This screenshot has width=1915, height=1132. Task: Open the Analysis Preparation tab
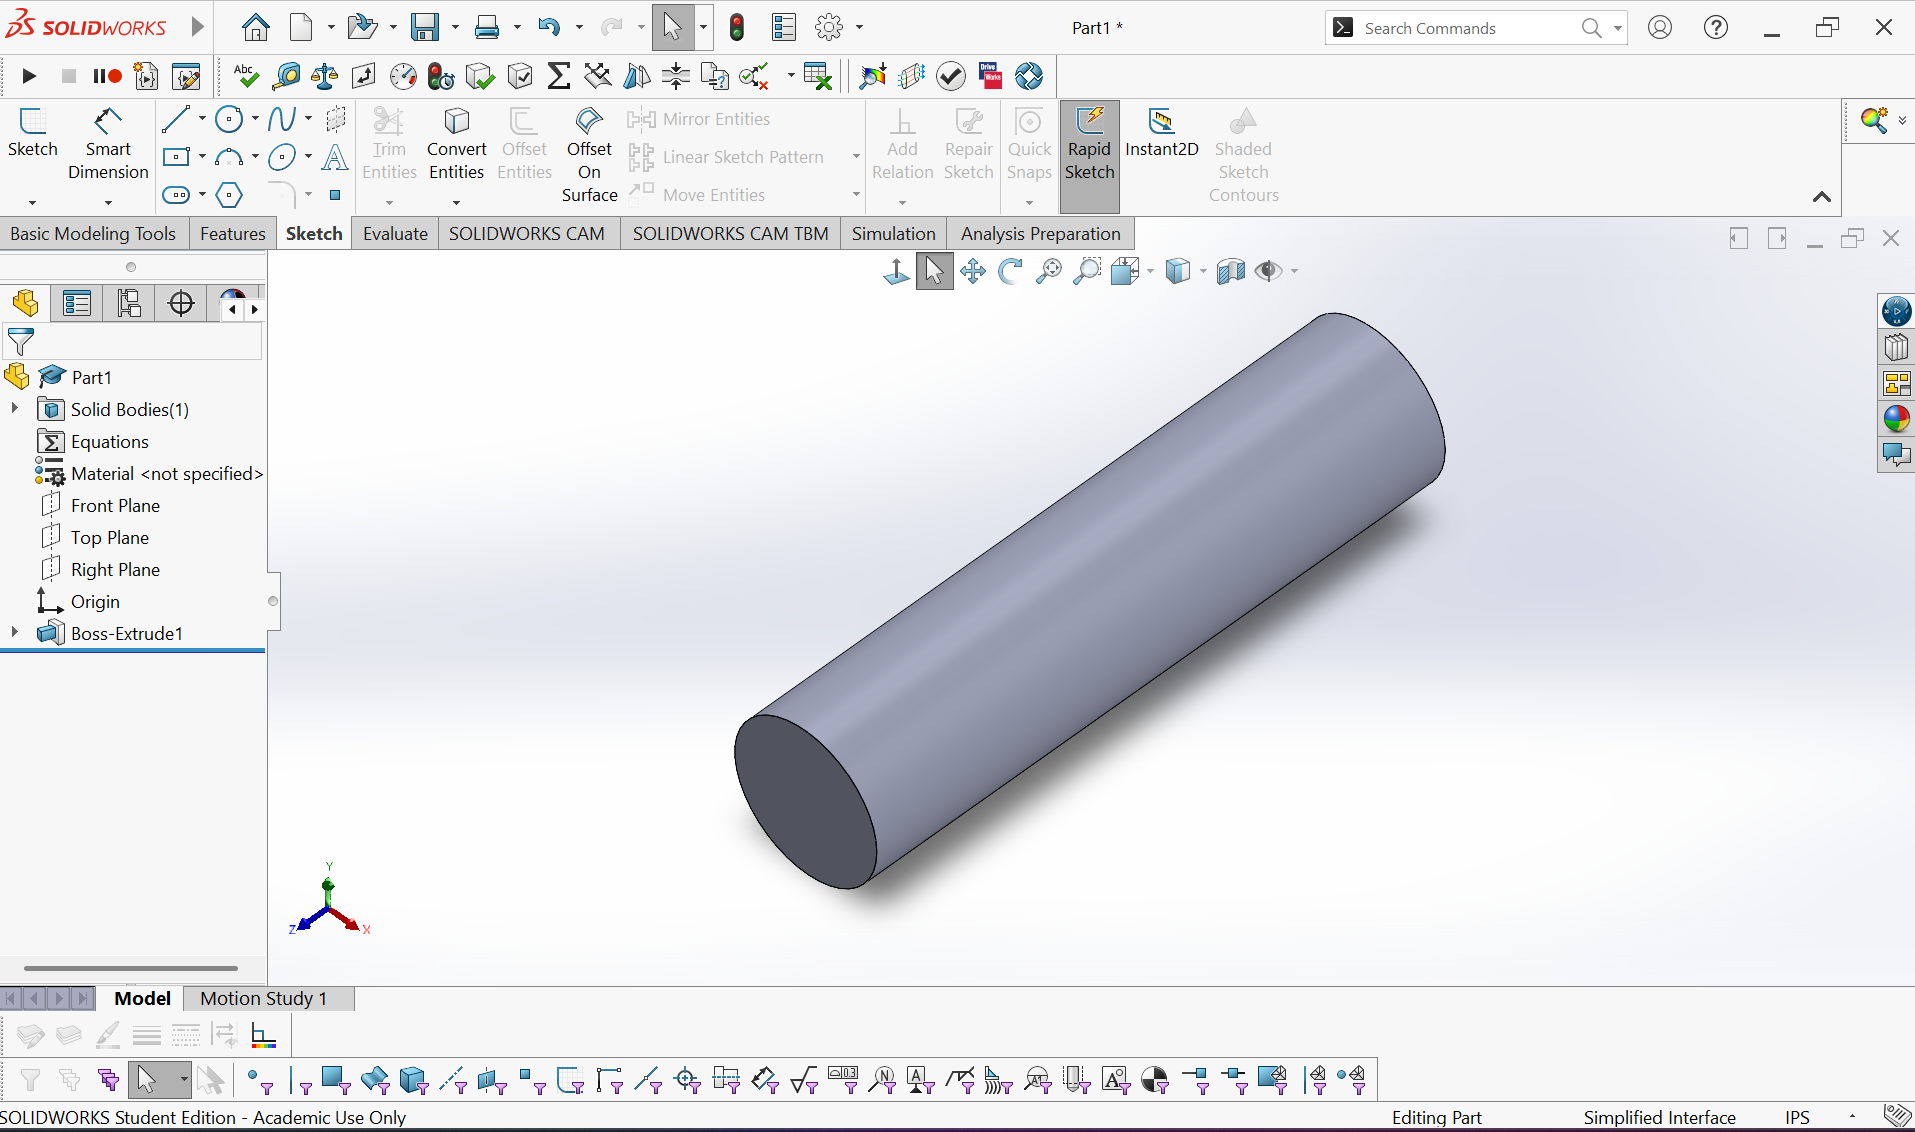click(x=1040, y=233)
